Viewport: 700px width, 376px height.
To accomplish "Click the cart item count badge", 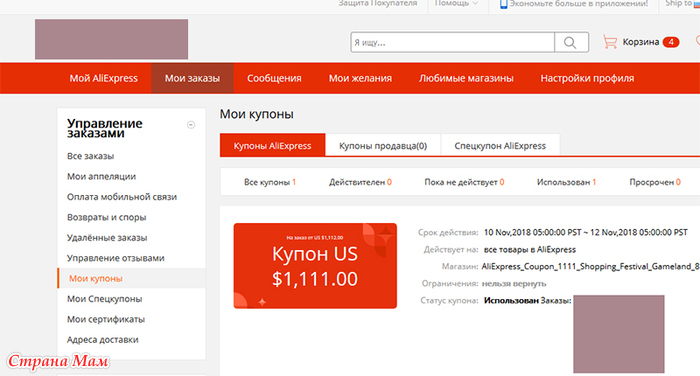I will (x=671, y=42).
